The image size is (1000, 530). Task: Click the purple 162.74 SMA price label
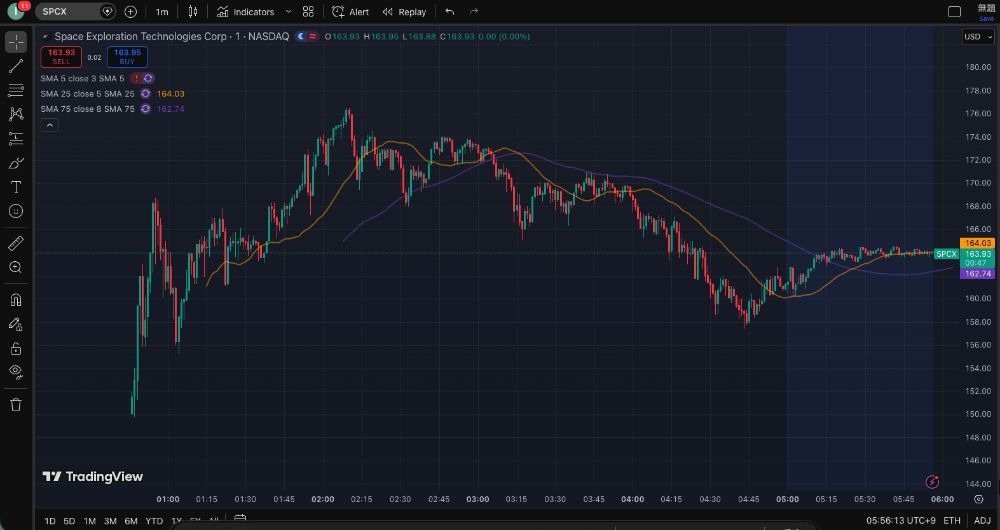(x=977, y=274)
